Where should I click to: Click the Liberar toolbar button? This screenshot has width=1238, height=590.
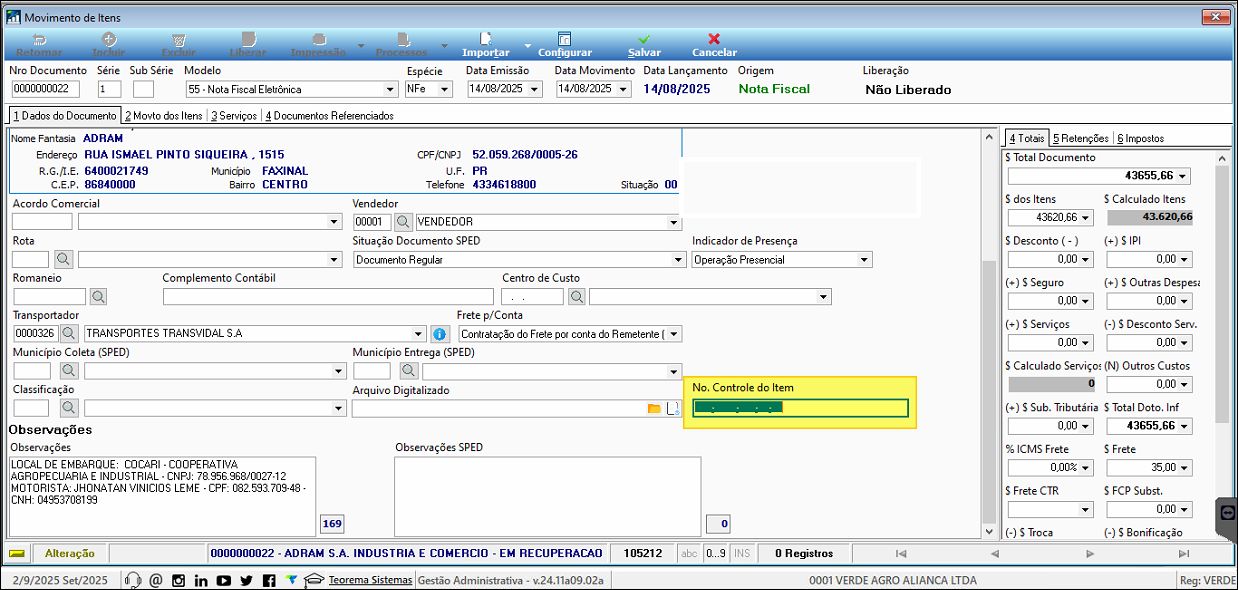(x=248, y=45)
